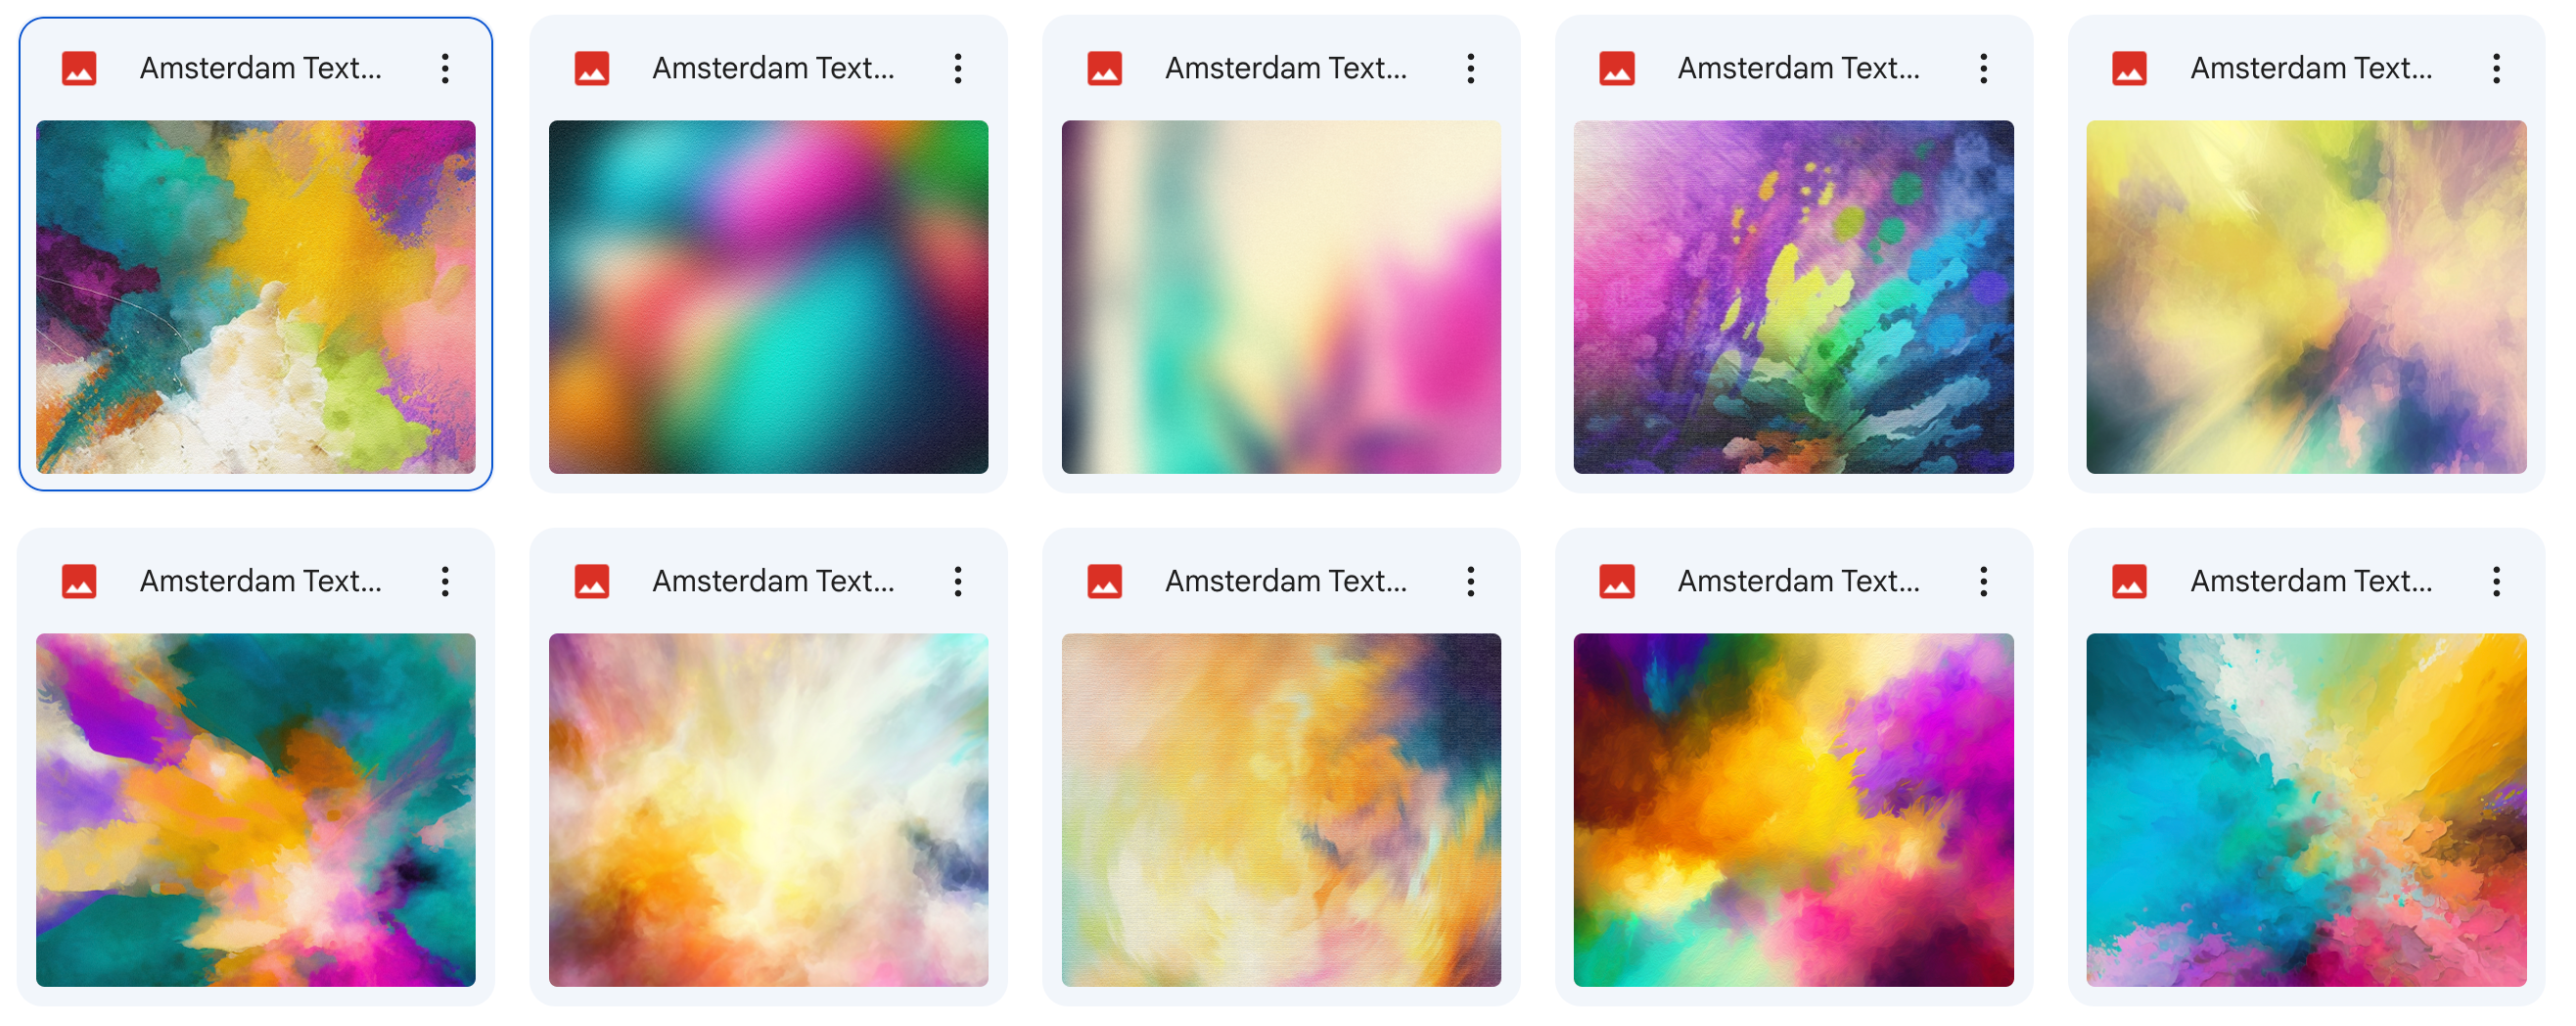Screen dimensions: 2576x1026
Task: Select the vivid orange magenta cloud thumbnail
Action: tap(1793, 810)
